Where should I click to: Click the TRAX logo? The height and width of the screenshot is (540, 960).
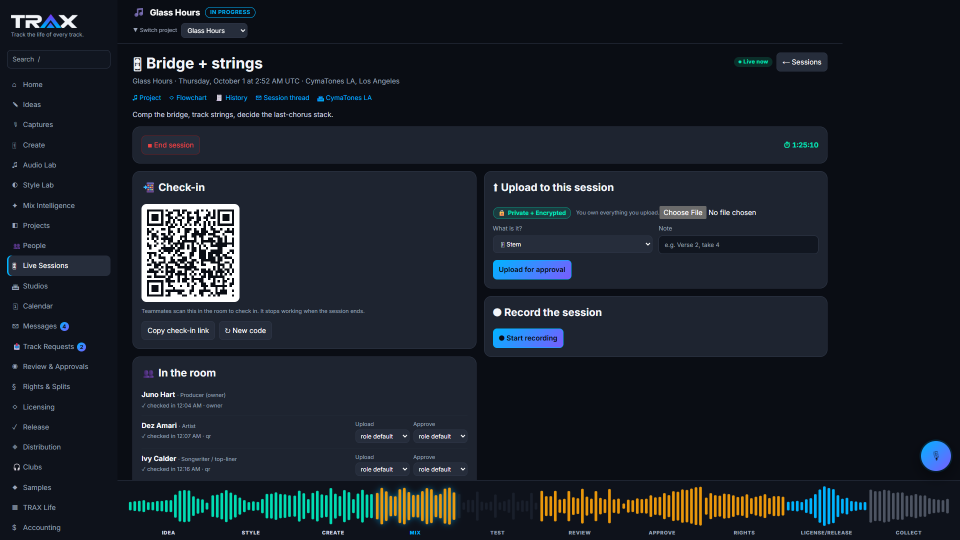[44, 22]
